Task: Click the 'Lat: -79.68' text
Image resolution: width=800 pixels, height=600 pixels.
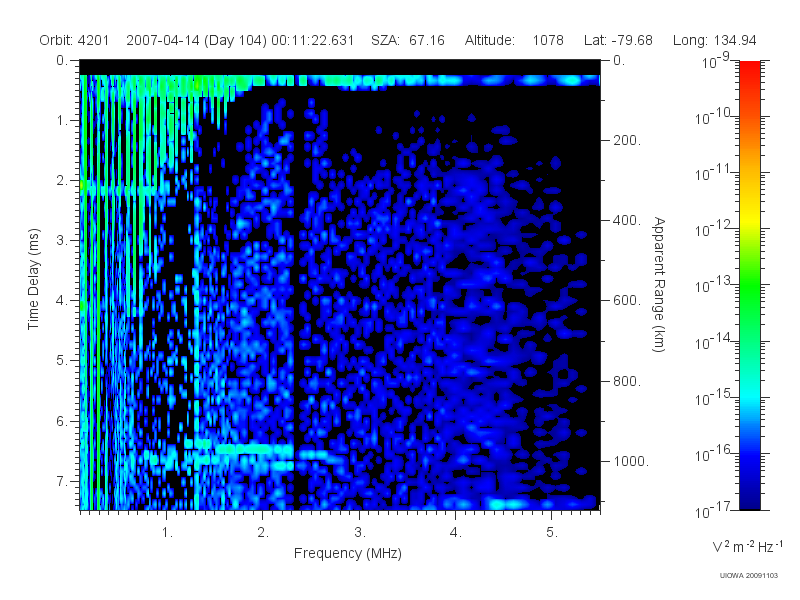Action: pos(618,40)
